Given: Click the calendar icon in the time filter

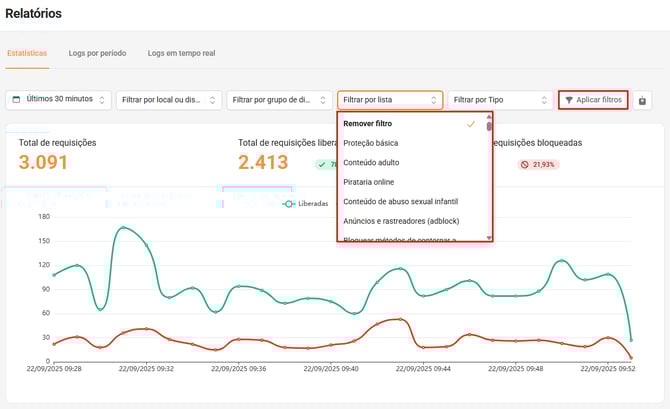Looking at the screenshot, I should coord(18,100).
